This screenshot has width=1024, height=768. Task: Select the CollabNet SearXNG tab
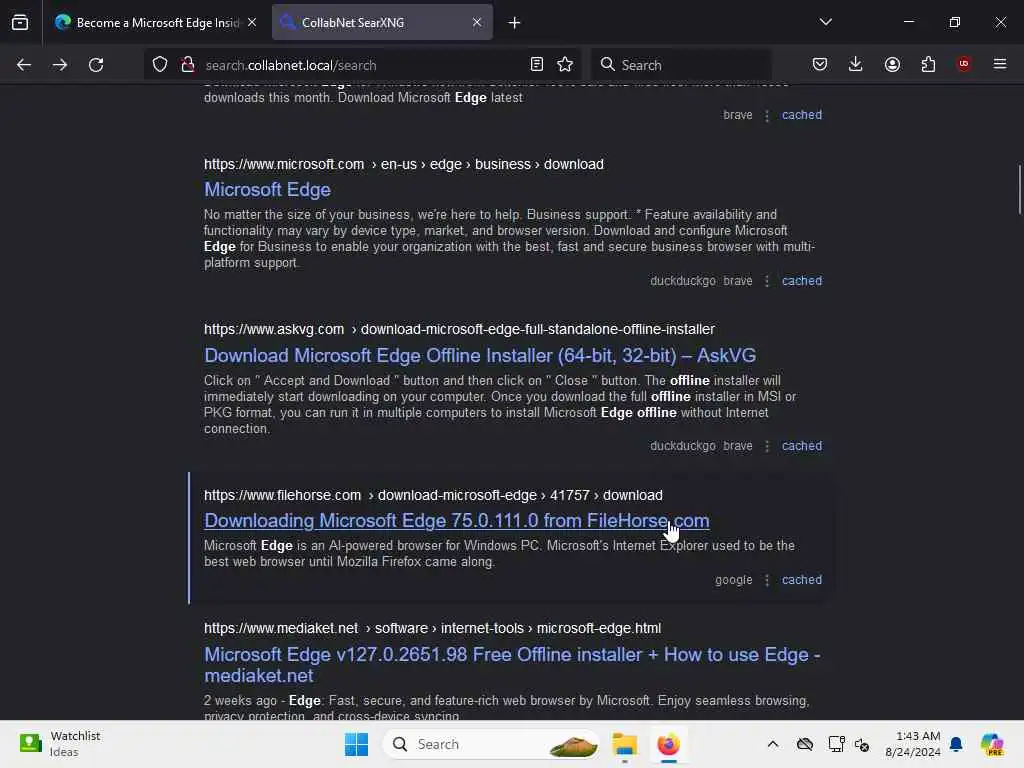[382, 22]
